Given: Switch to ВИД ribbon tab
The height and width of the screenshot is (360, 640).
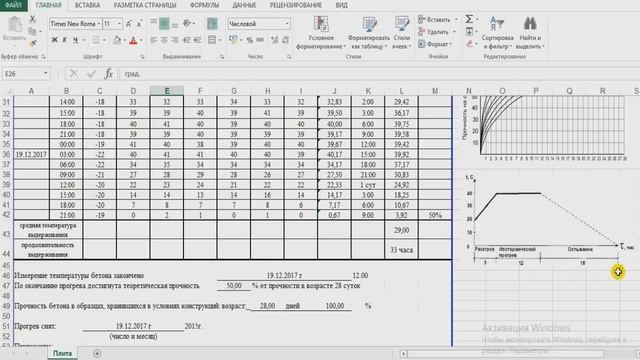Looking at the screenshot, I should coord(342,5).
